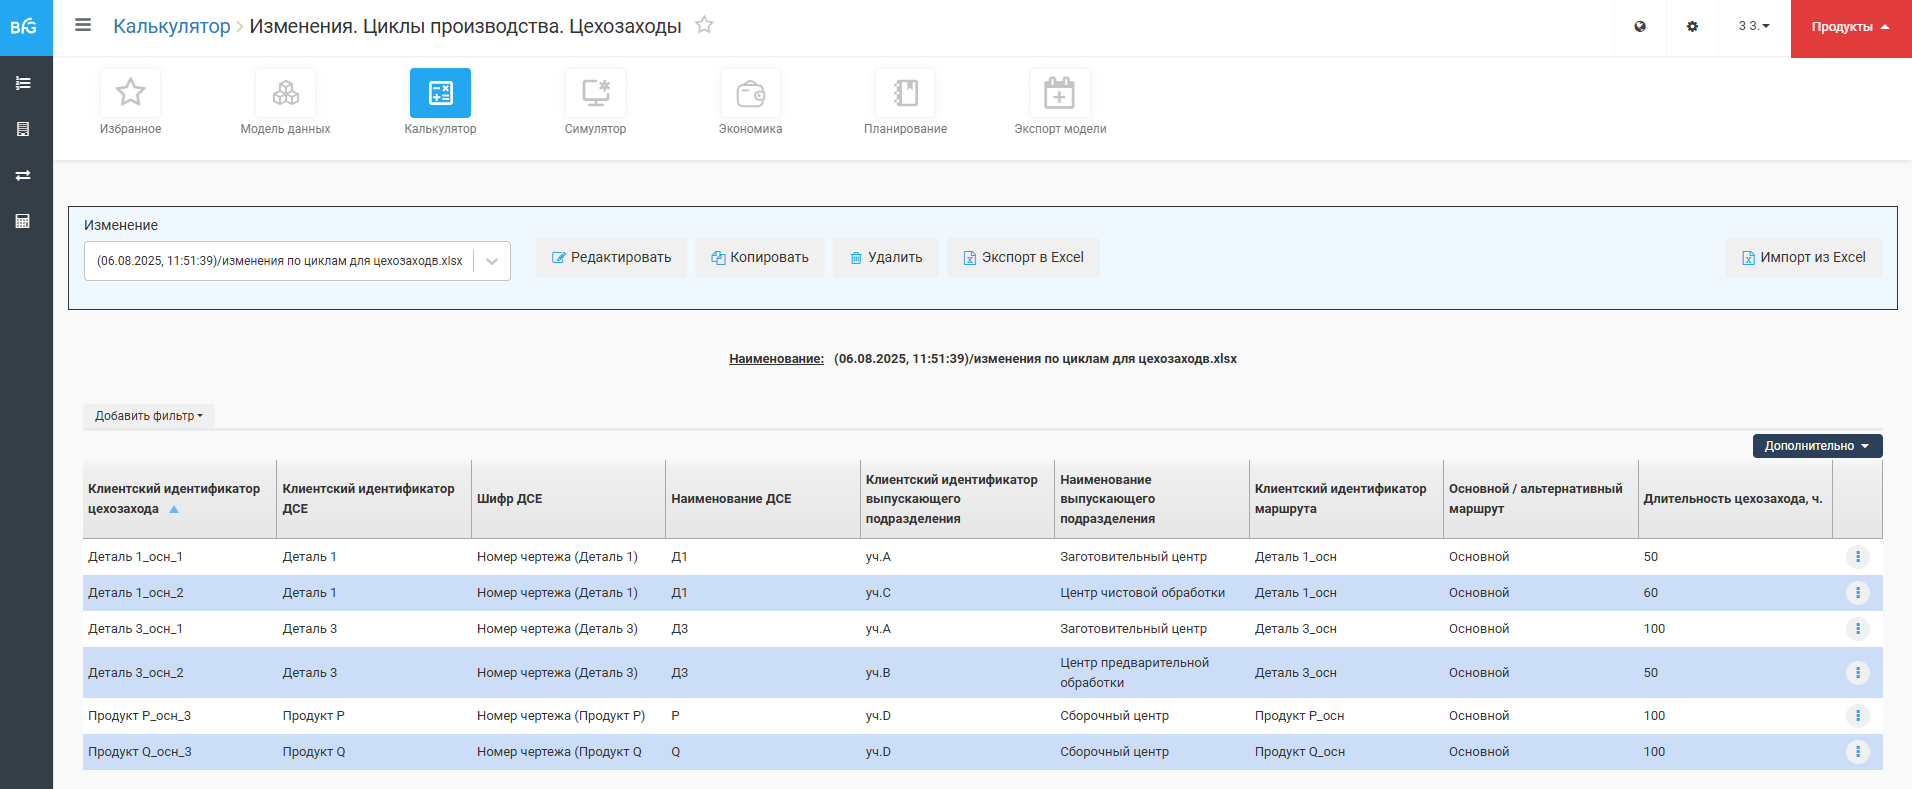Screen dimensions: 1912x789
Task: Open row actions for Продукт P_осн_3
Action: (x=1858, y=716)
